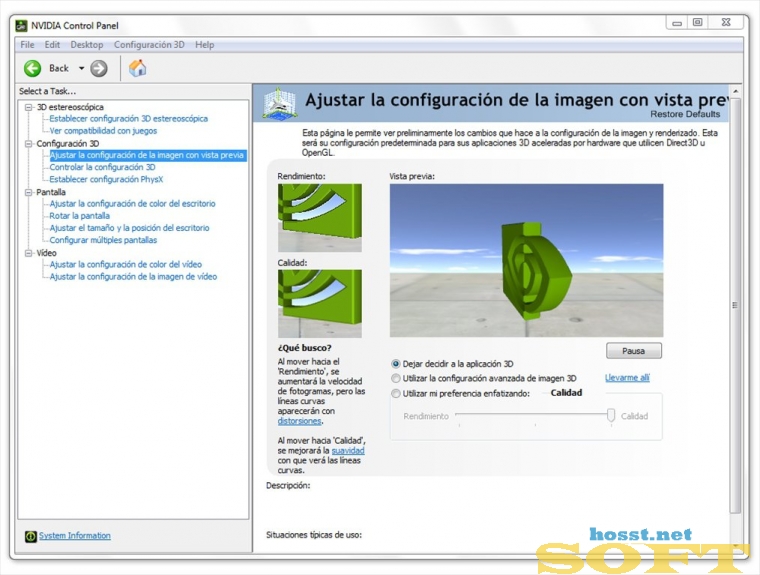The image size is (760, 575).
Task: Open 'Configurar múltiples pantallas'
Action: (103, 240)
